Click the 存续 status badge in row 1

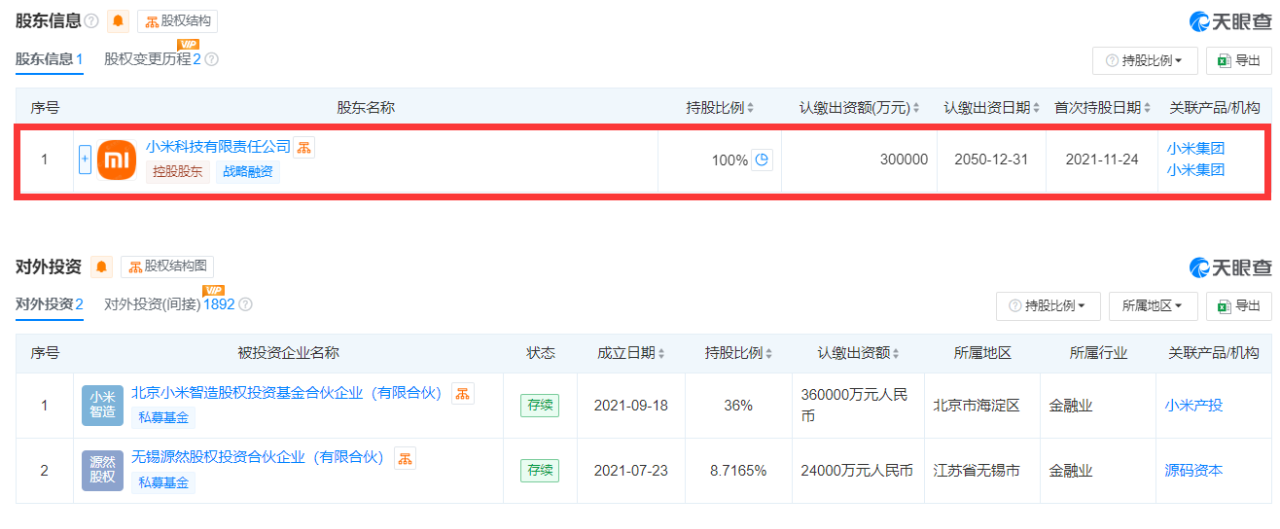pos(540,405)
